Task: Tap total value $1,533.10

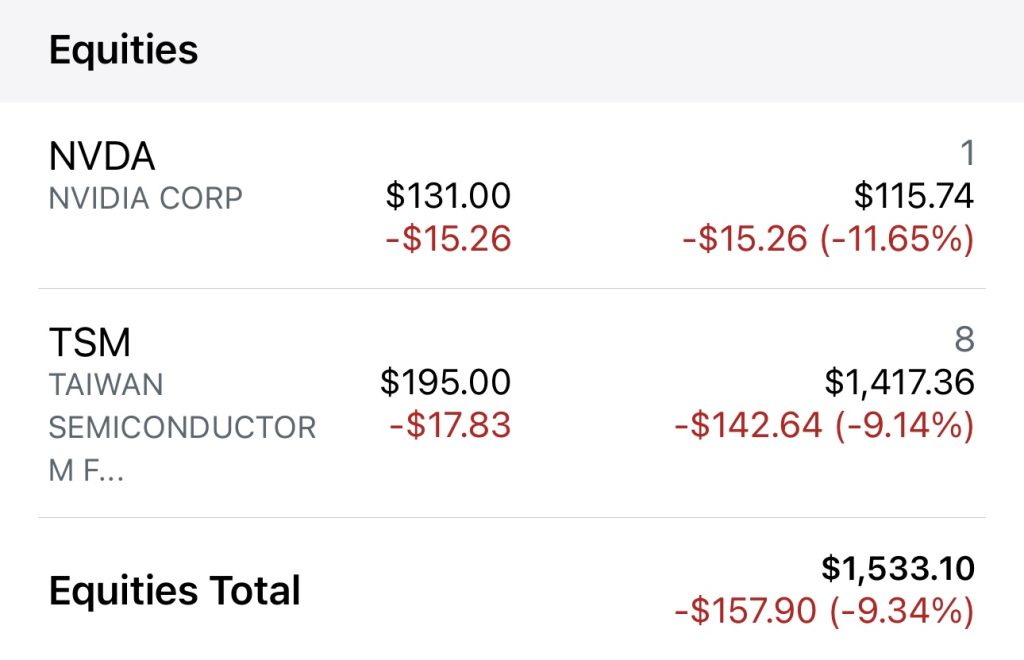Action: [897, 569]
